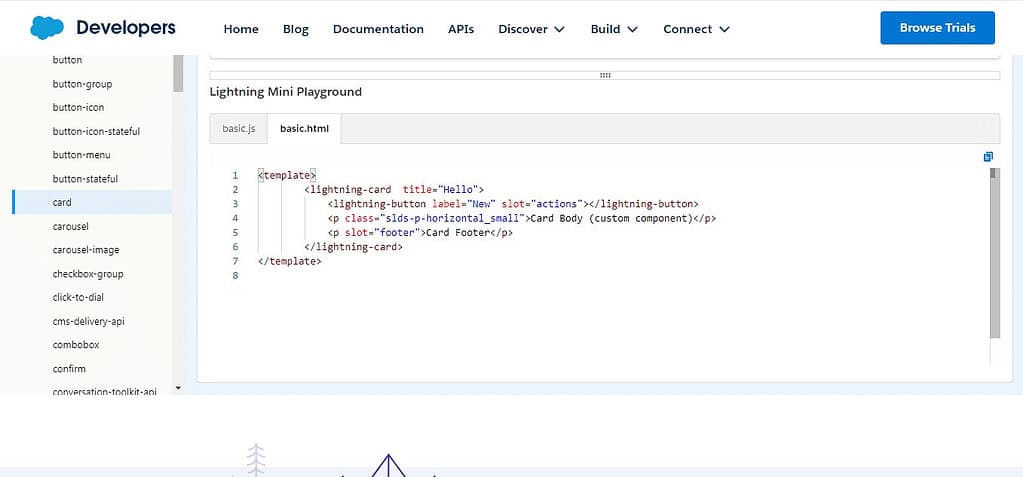Open the Home nav link
Image resolution: width=1023 pixels, height=477 pixels.
(x=241, y=29)
